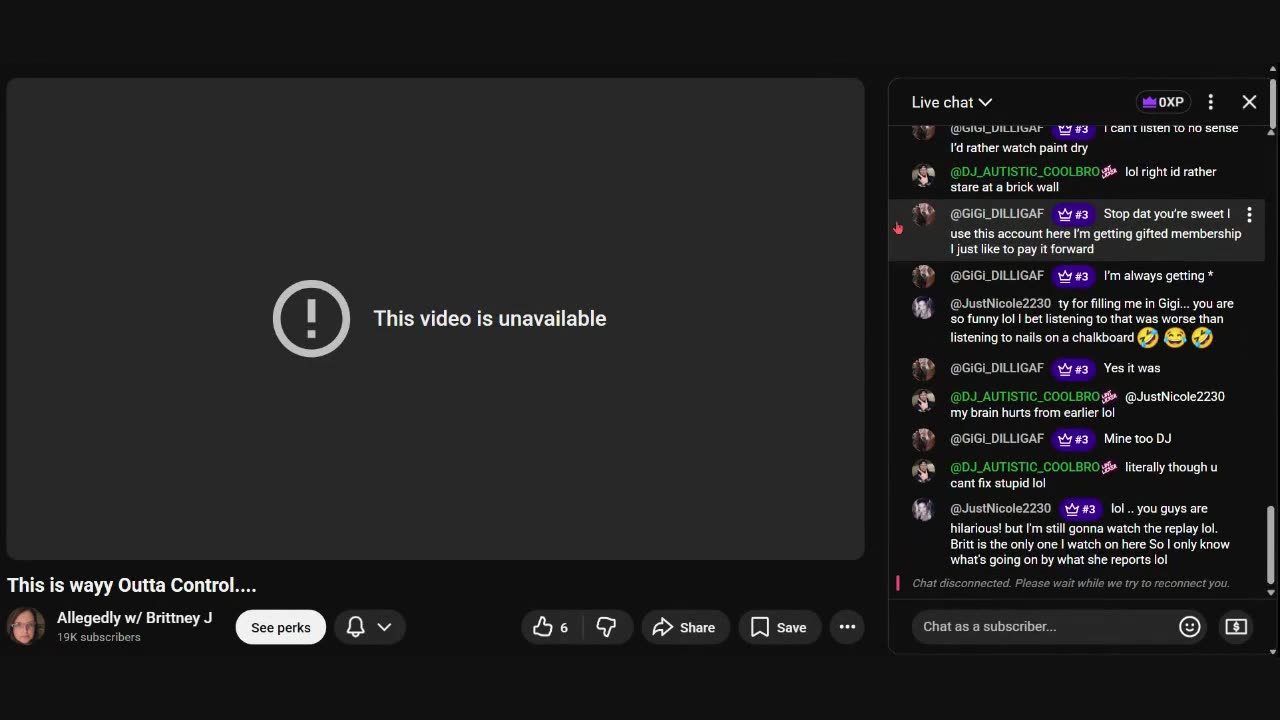Open Allegedly w/ Brittney J channel avatar
1280x720 pixels.
(x=26, y=626)
